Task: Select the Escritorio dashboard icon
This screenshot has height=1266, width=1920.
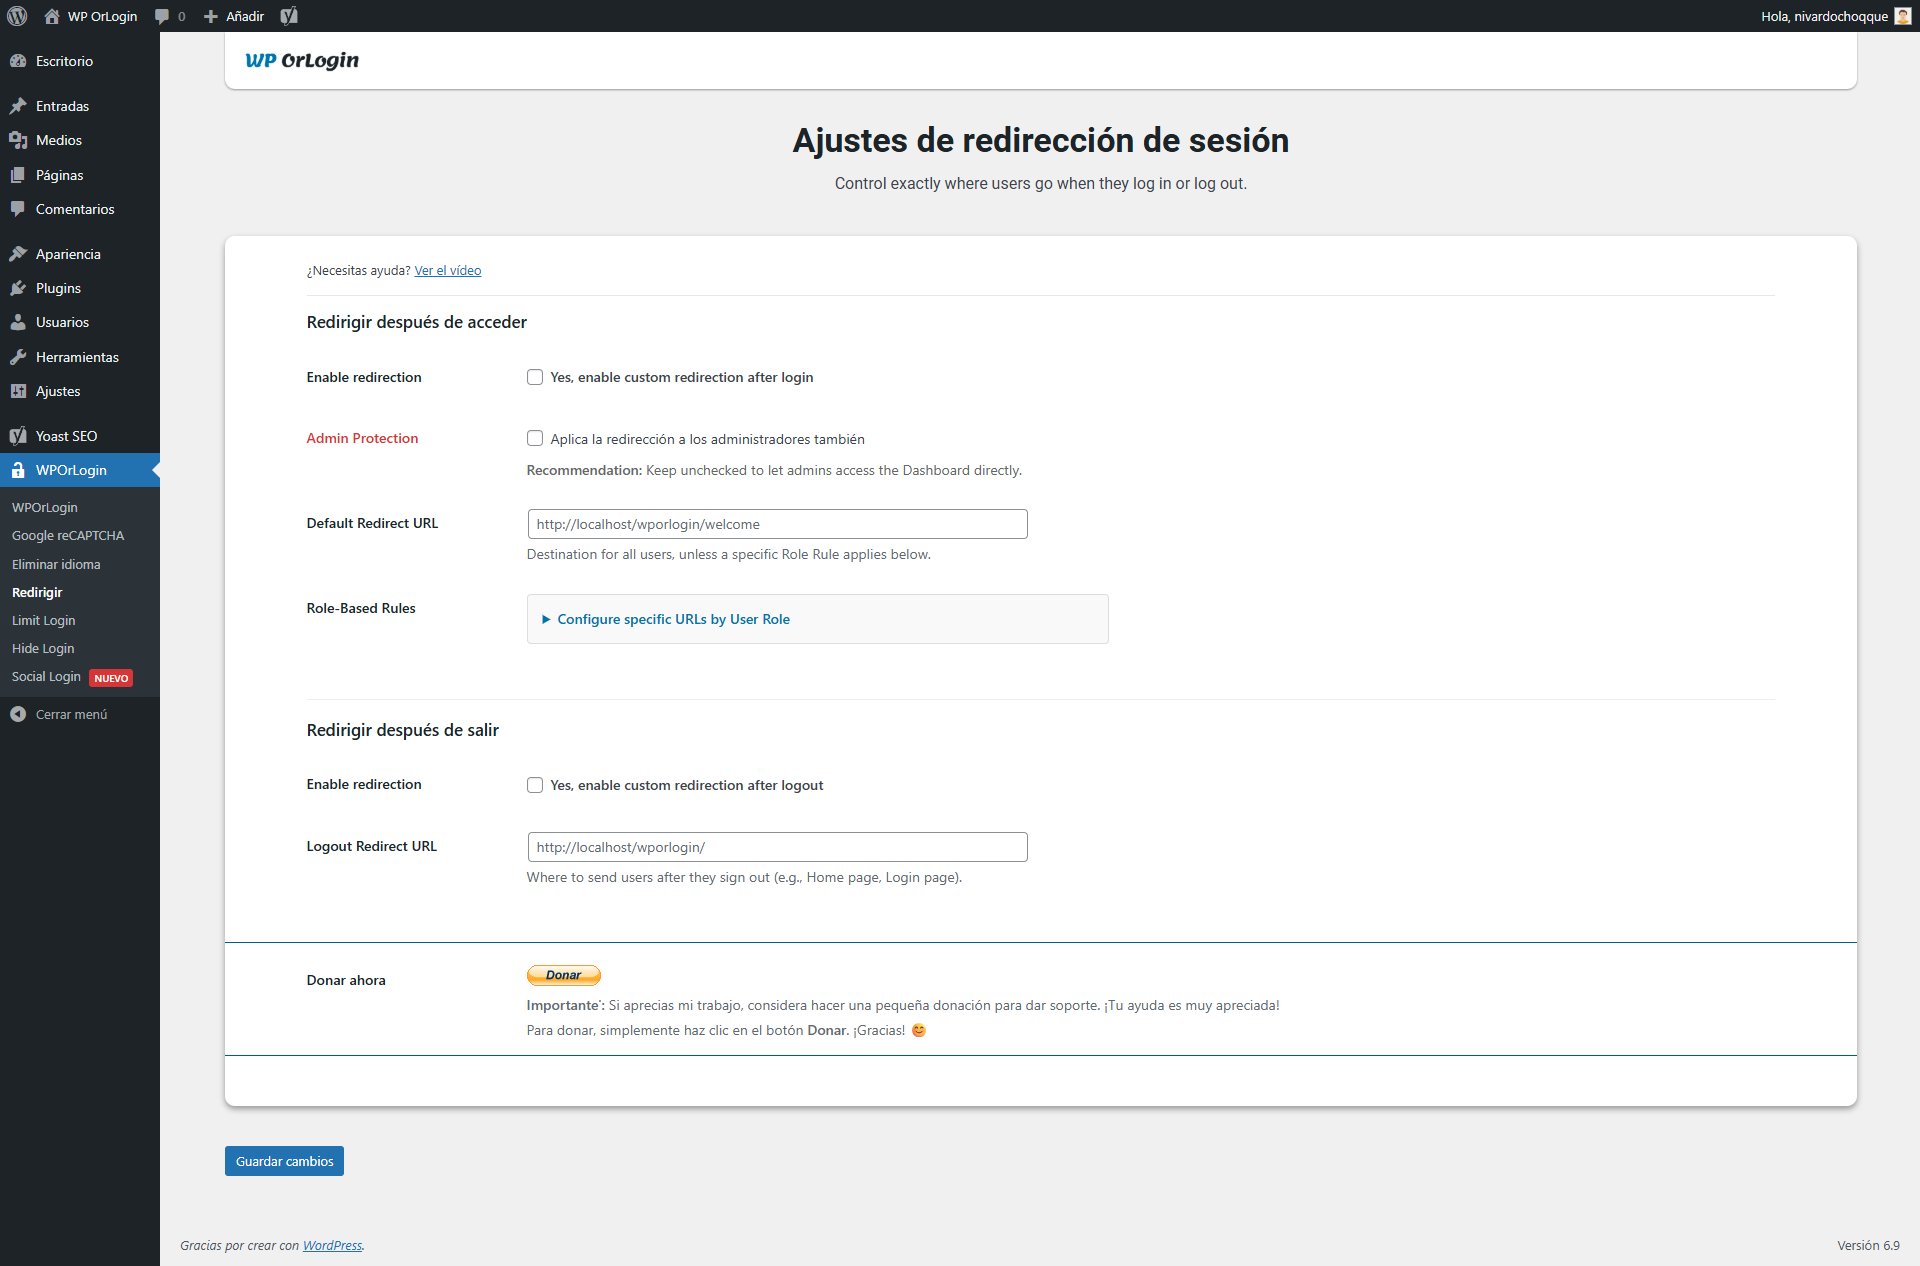Action: [x=19, y=61]
